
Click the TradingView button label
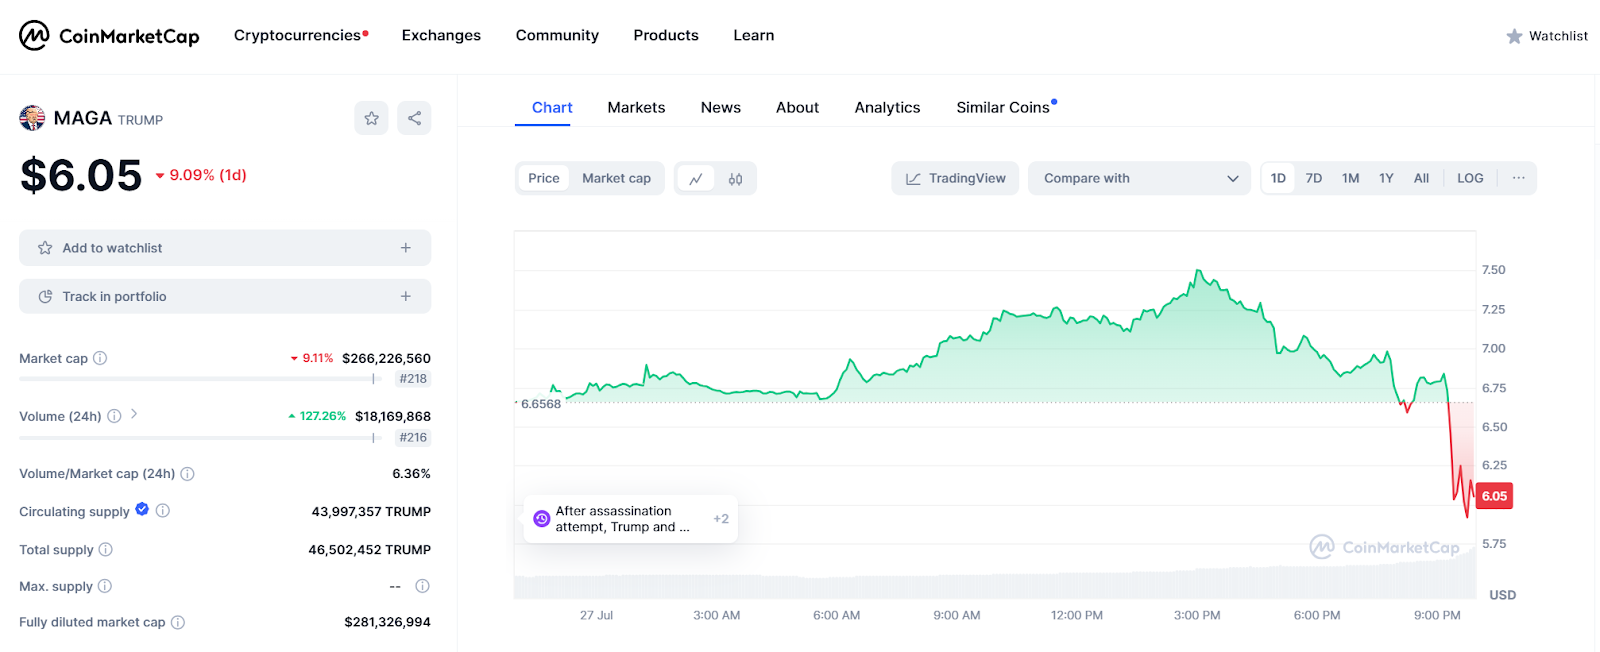967,178
